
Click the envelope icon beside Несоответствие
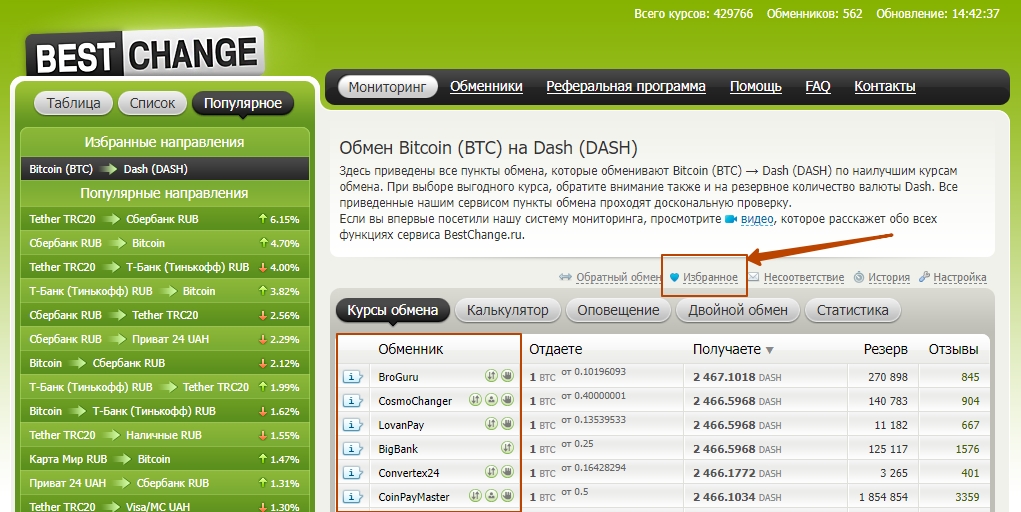(x=753, y=277)
